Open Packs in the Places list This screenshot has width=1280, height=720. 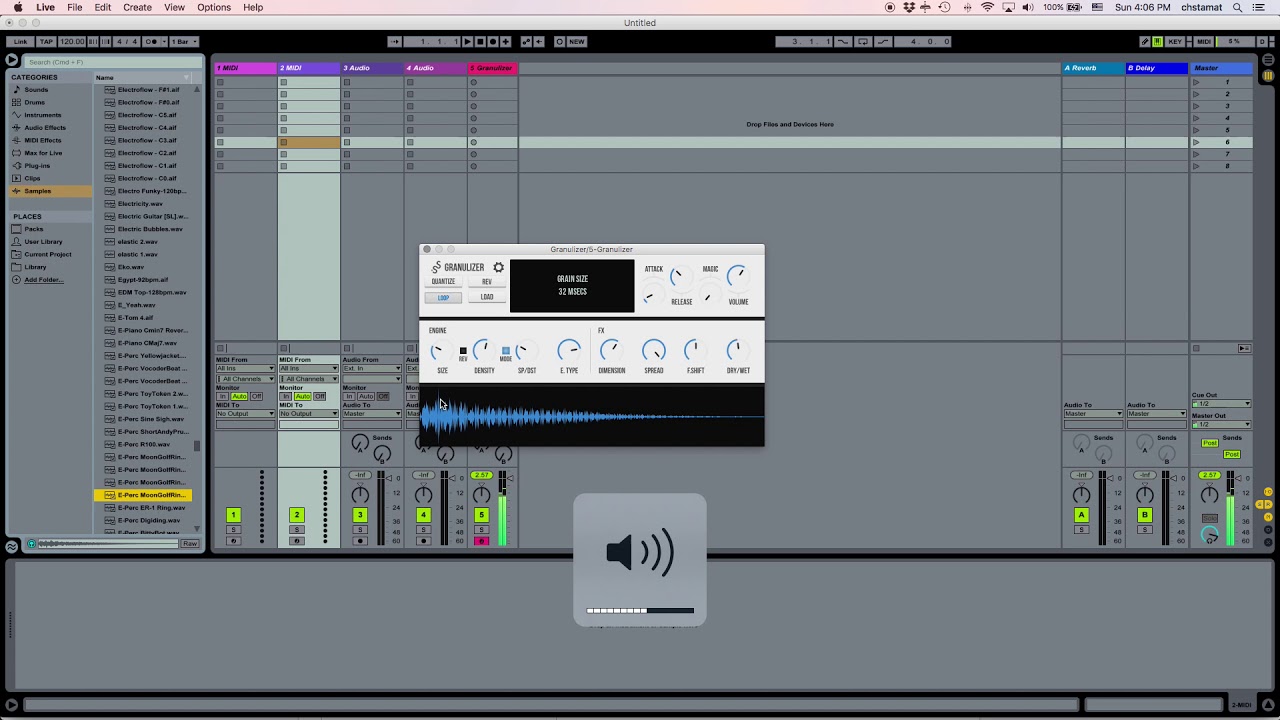pos(34,229)
